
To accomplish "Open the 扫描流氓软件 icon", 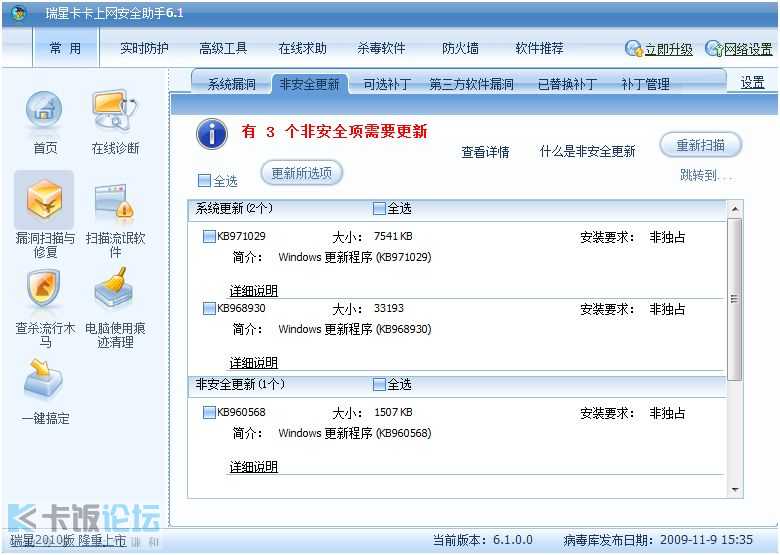I will click(115, 201).
